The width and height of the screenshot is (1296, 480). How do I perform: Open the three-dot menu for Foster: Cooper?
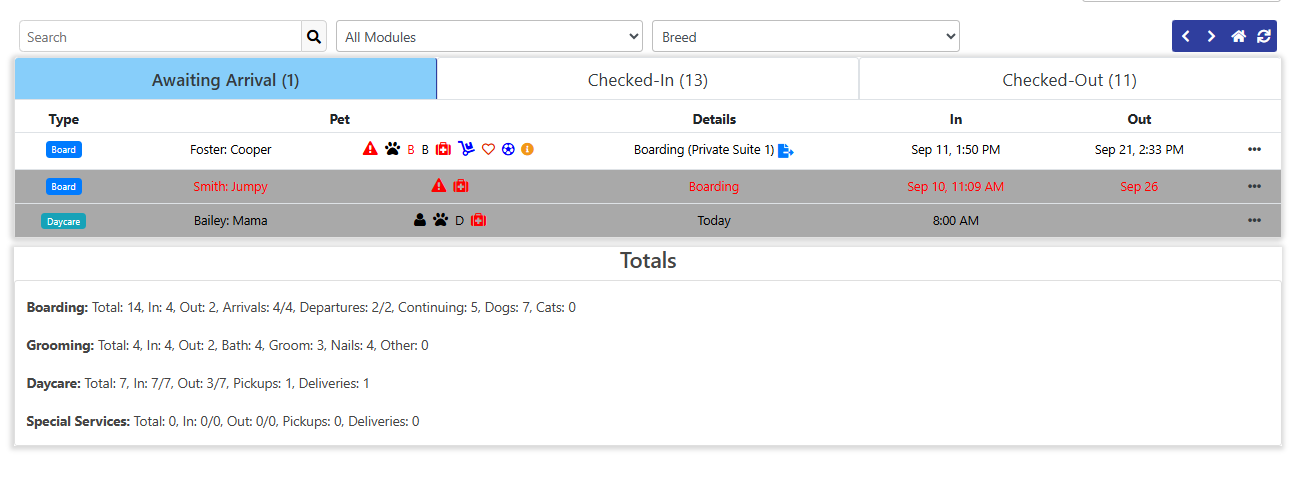click(x=1254, y=149)
